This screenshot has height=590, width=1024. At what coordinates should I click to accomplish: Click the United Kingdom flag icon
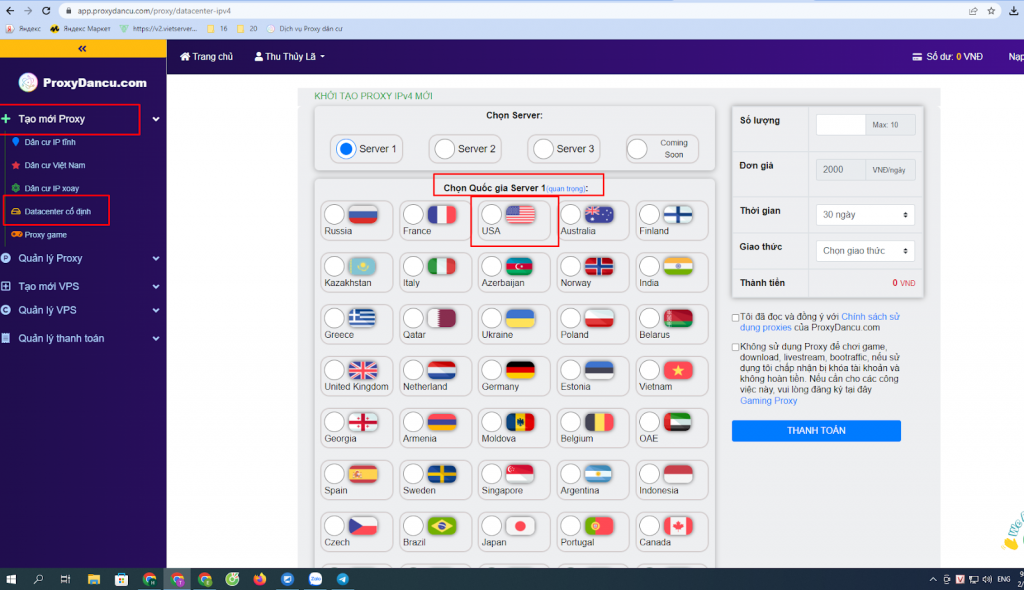(362, 370)
